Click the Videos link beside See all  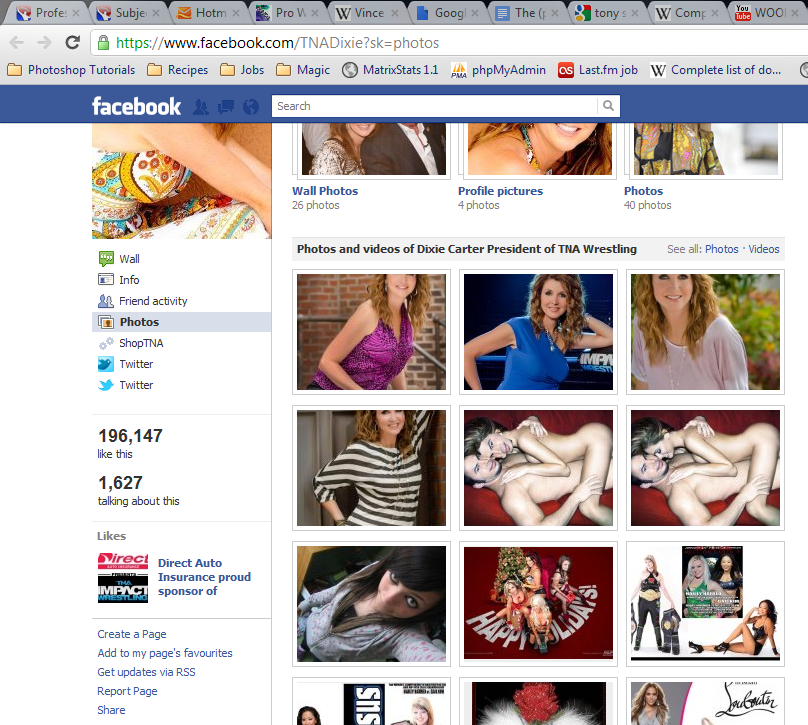[764, 249]
